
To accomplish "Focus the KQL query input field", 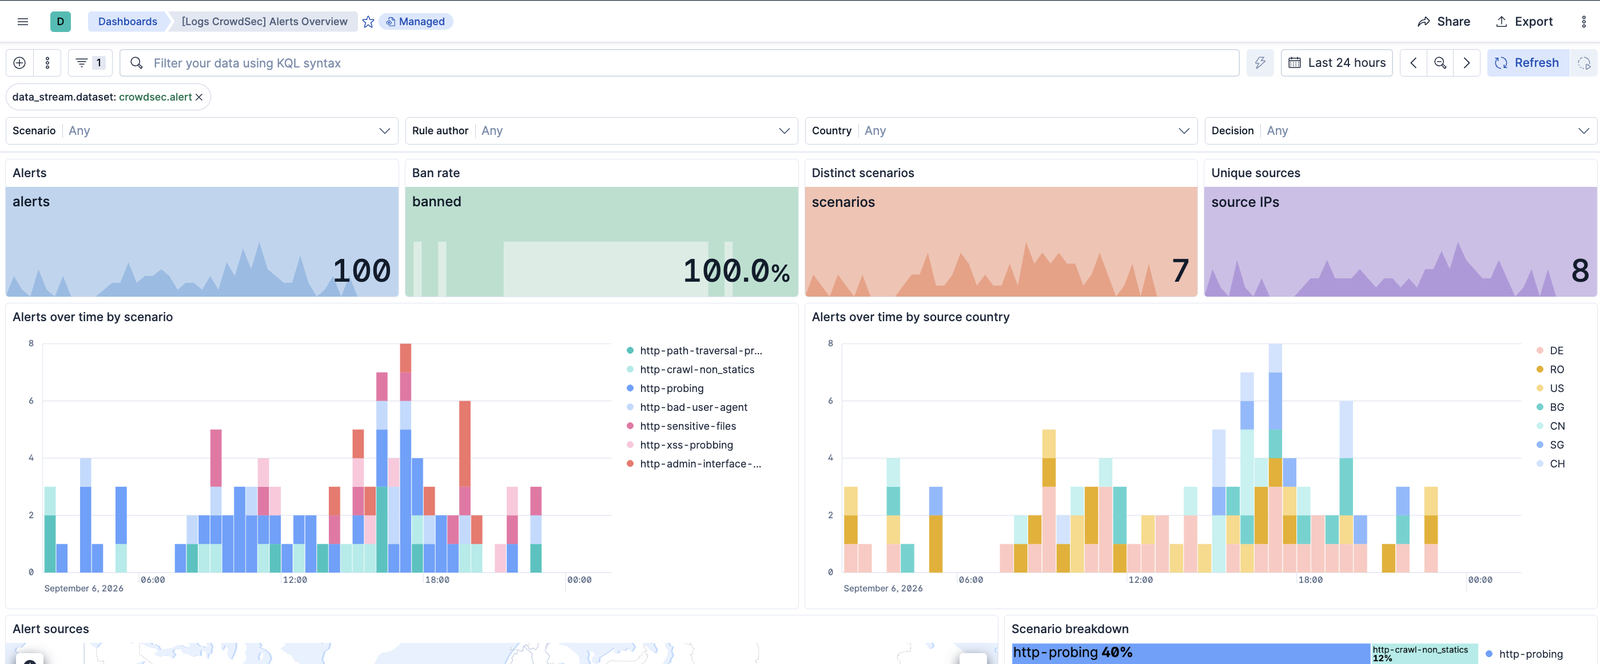I will pos(680,63).
